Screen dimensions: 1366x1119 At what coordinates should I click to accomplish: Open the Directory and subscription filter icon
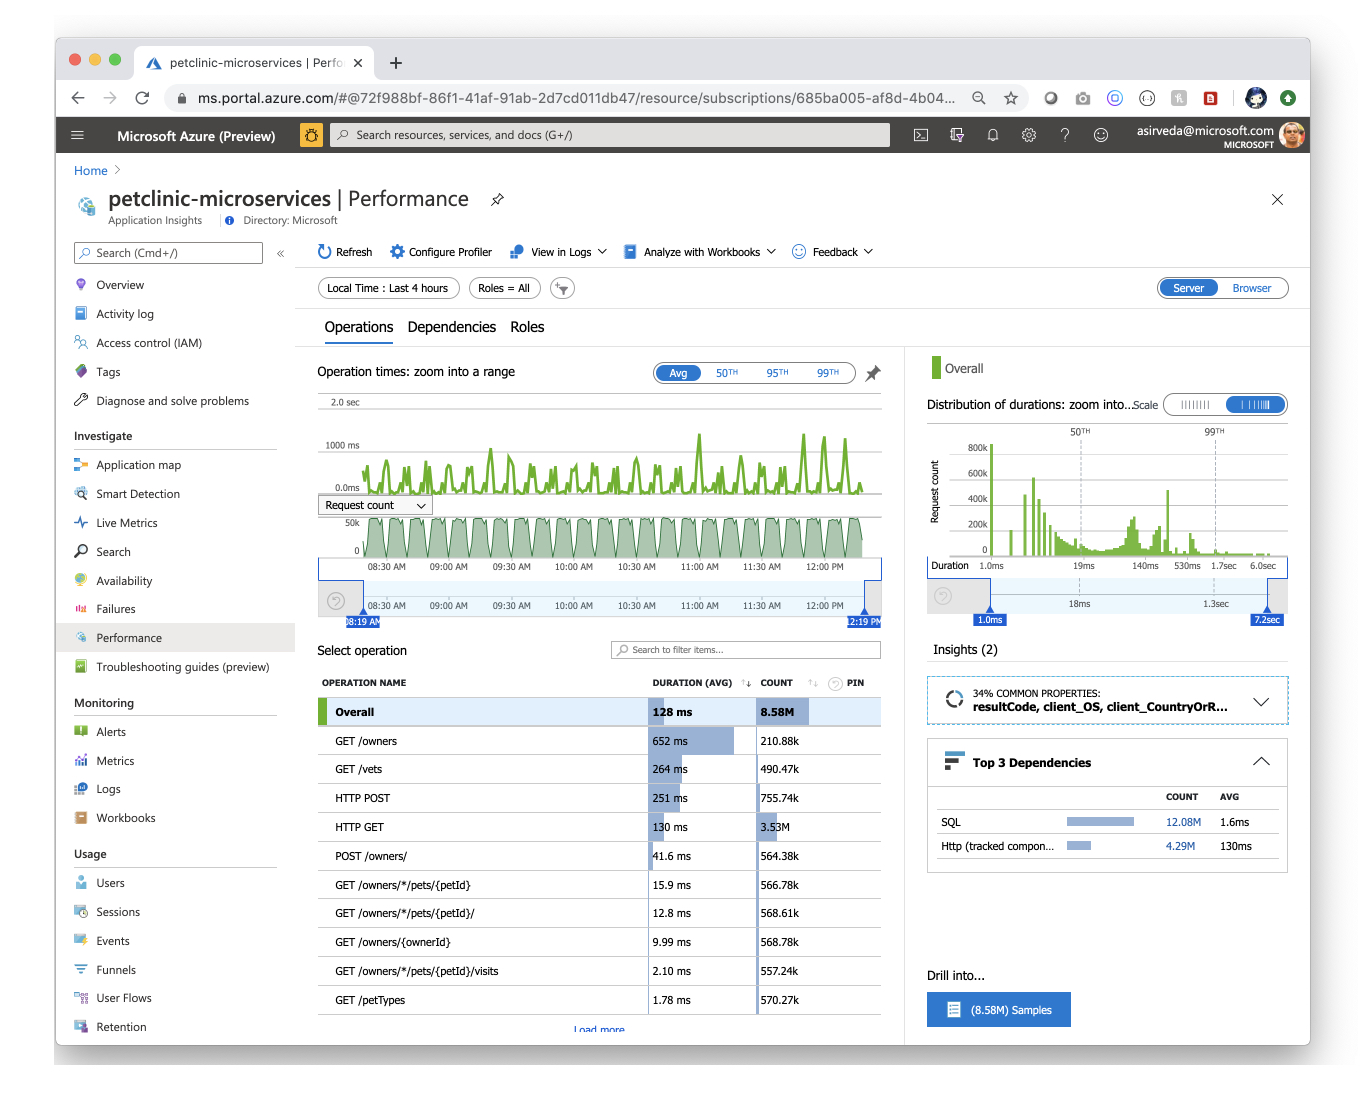(x=957, y=135)
